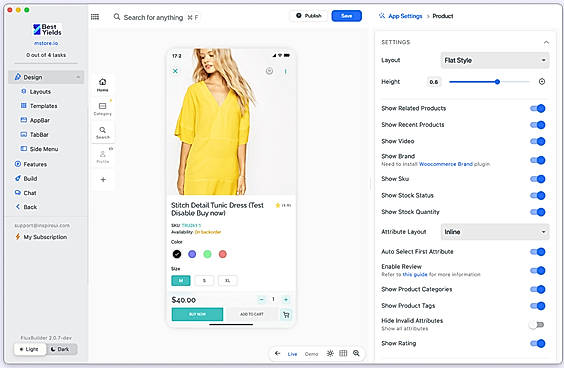Viewport: 564px width, 368px height.
Task: Select the green color swatch
Action: point(207,254)
